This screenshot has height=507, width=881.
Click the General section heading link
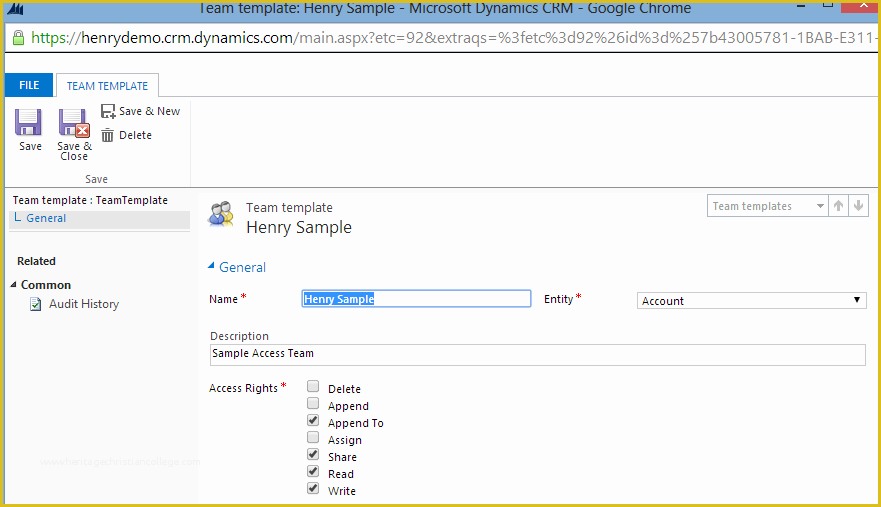pos(242,268)
